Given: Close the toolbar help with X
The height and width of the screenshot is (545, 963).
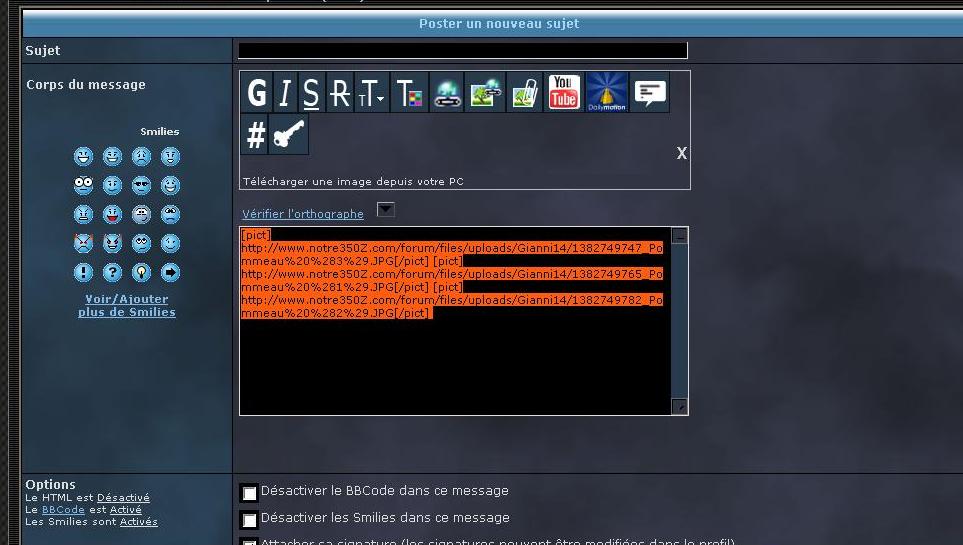Looking at the screenshot, I should point(682,153).
